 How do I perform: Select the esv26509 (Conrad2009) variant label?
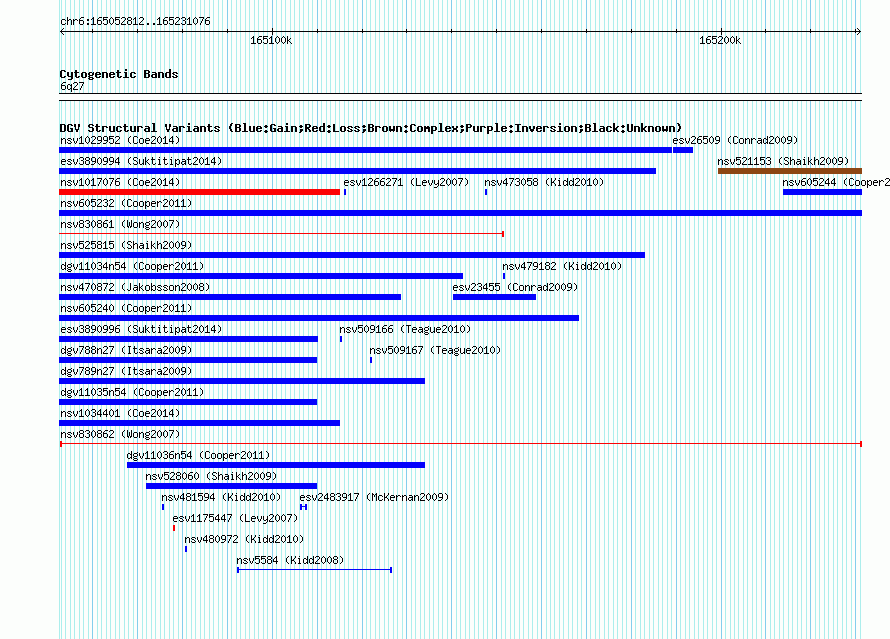click(735, 140)
